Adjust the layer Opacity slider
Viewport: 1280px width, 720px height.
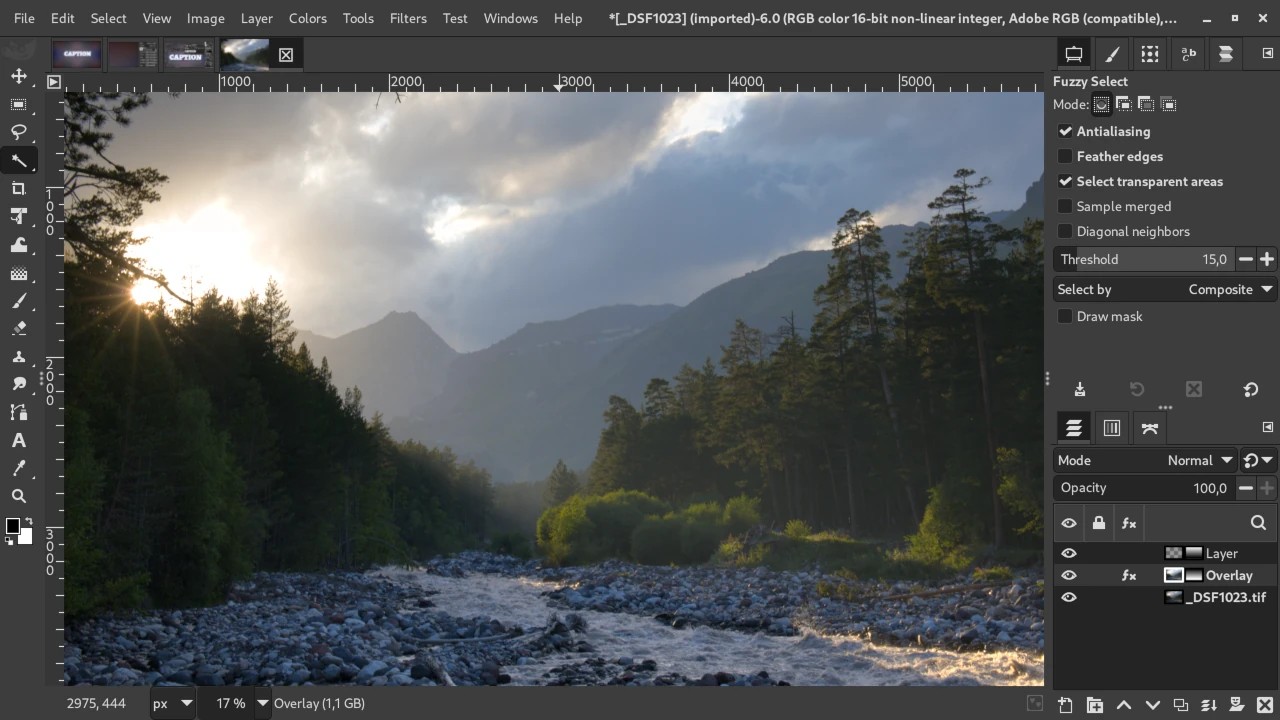point(1144,488)
